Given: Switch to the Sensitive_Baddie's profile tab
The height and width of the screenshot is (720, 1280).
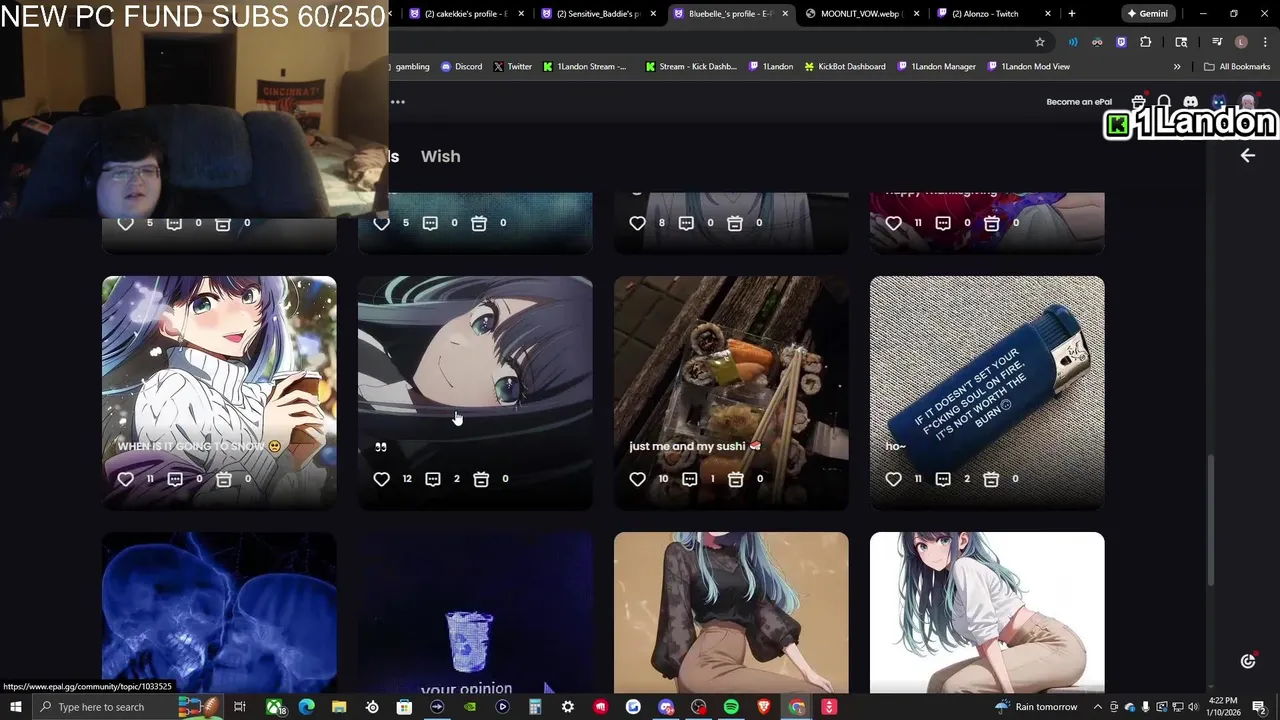Looking at the screenshot, I should [598, 14].
